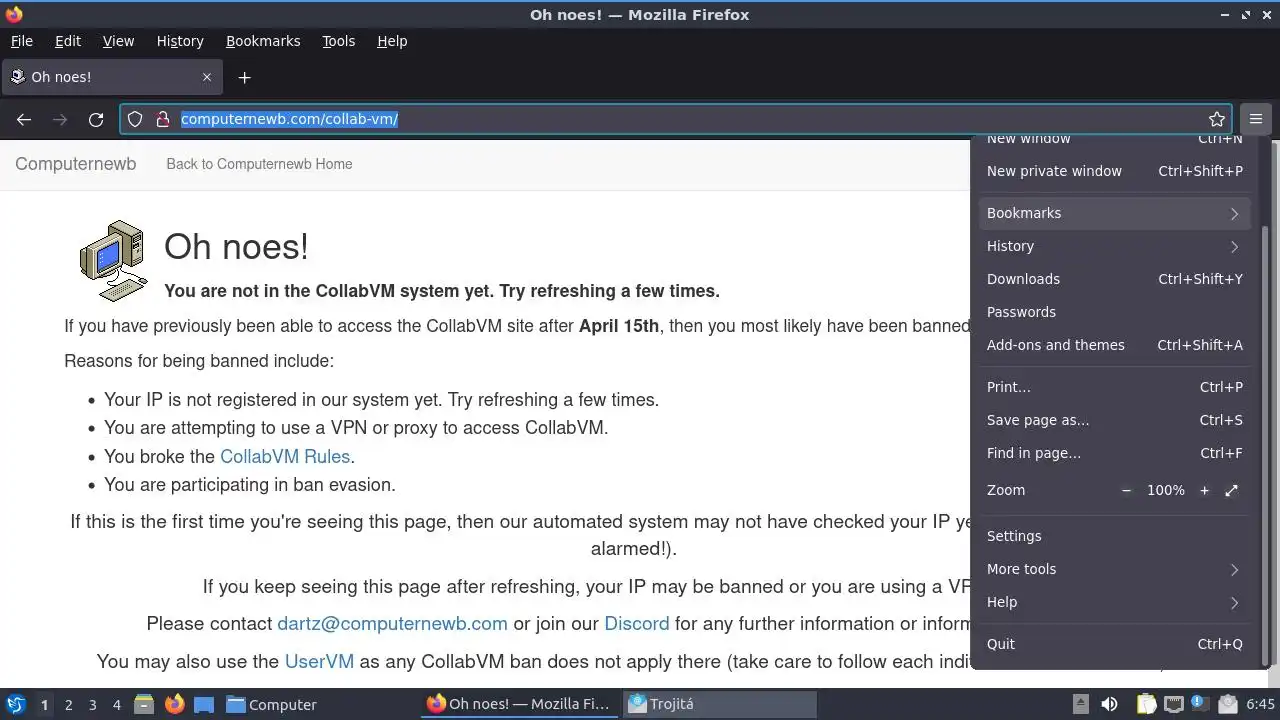Switch to virtual desktop 2

pyautogui.click(x=68, y=704)
